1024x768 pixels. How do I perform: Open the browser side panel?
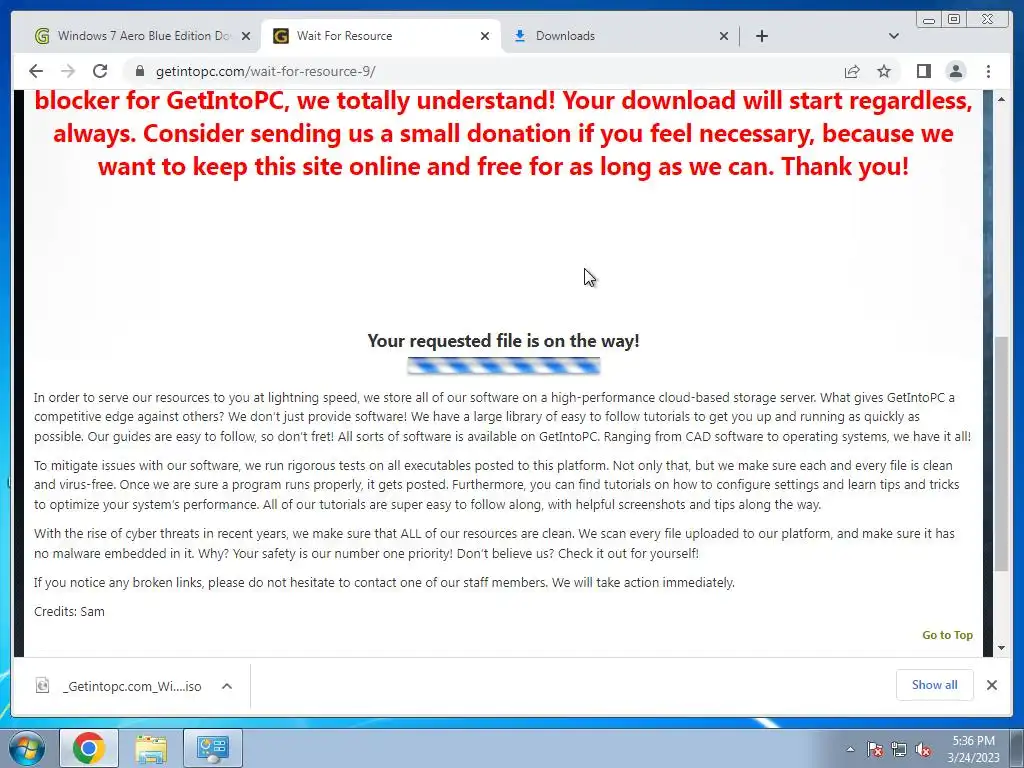[x=923, y=71]
